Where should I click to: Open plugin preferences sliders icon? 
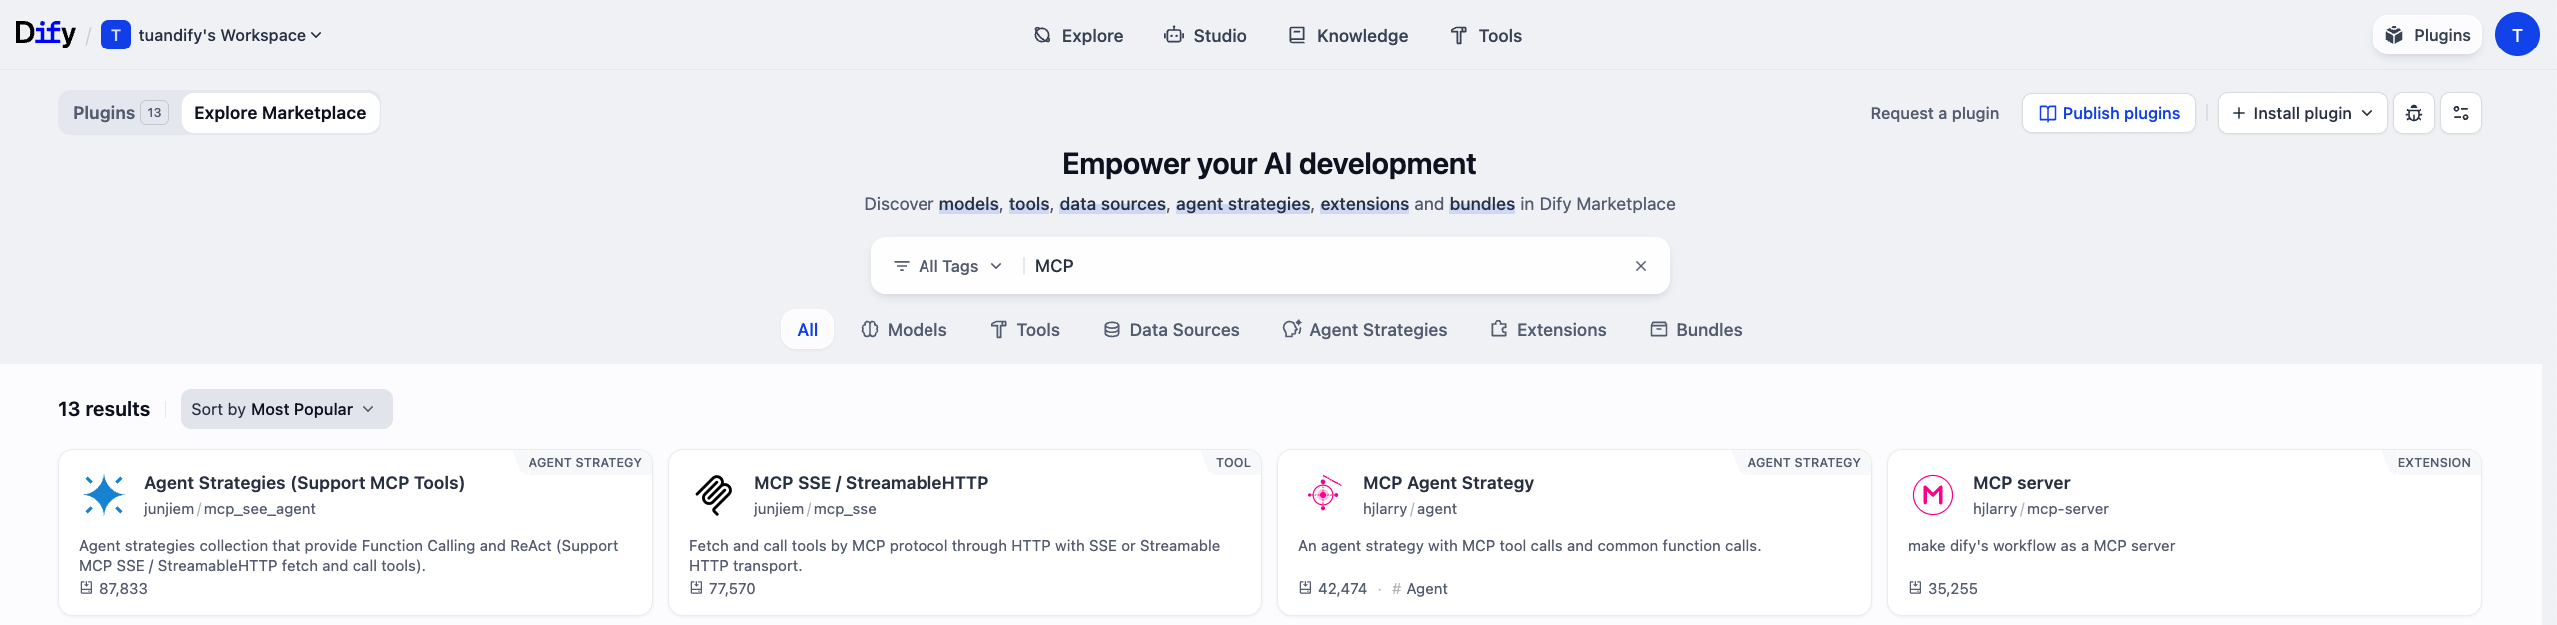point(2460,113)
